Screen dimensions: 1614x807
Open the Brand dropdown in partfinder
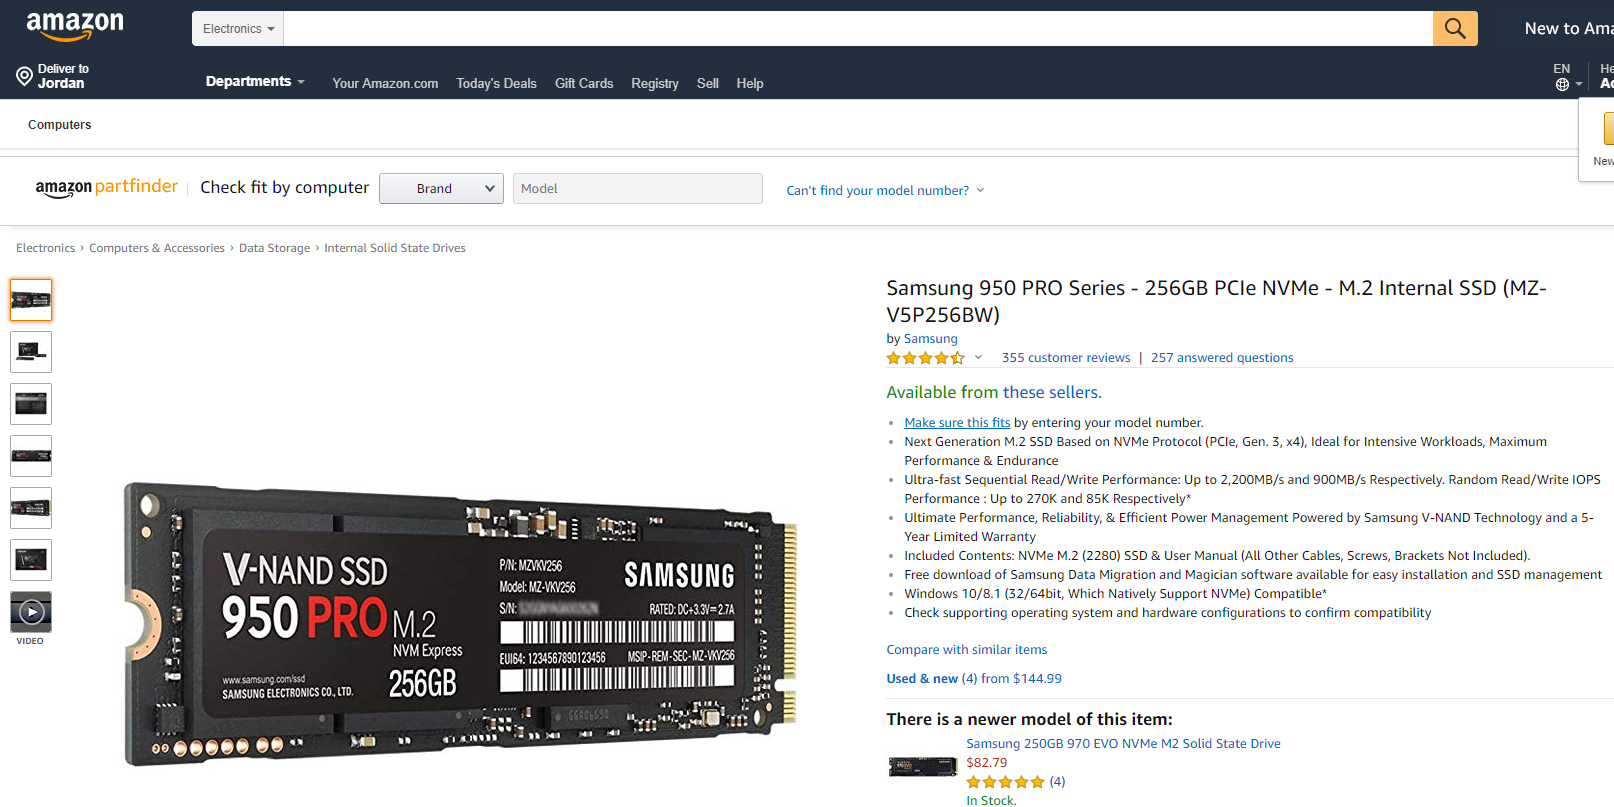(441, 188)
